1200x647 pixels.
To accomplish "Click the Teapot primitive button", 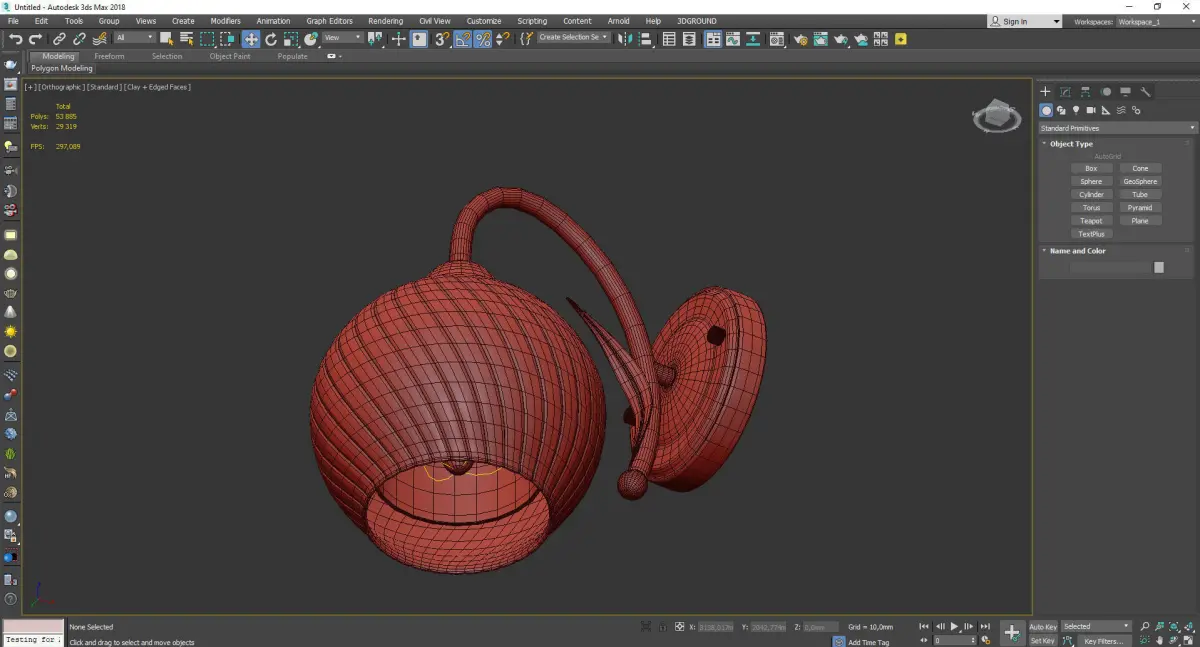I will coord(1091,221).
